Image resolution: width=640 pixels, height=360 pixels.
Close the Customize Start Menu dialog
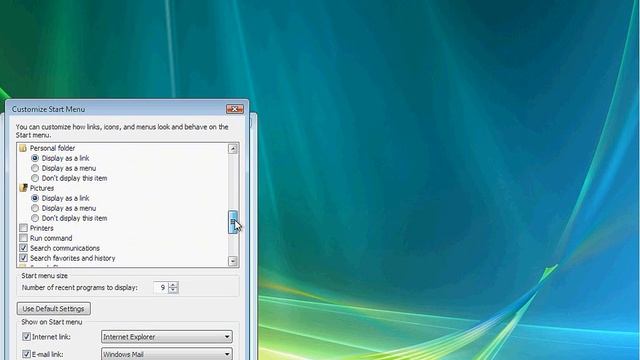235,109
